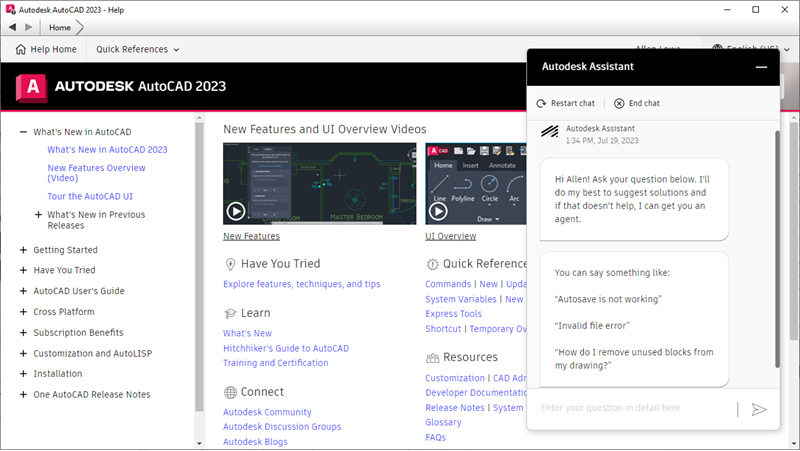The height and width of the screenshot is (451, 800).
Task: Click the Learn graduation cap icon
Action: [230, 313]
